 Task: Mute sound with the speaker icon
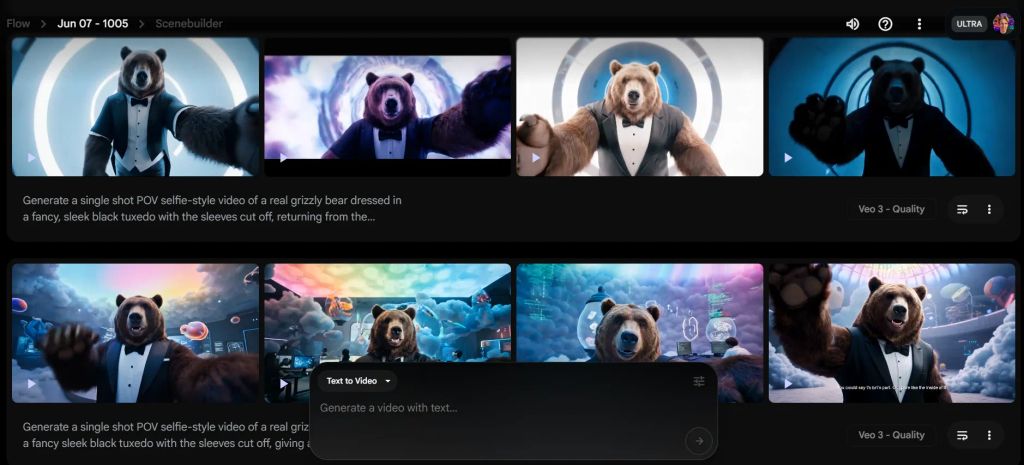coord(852,24)
